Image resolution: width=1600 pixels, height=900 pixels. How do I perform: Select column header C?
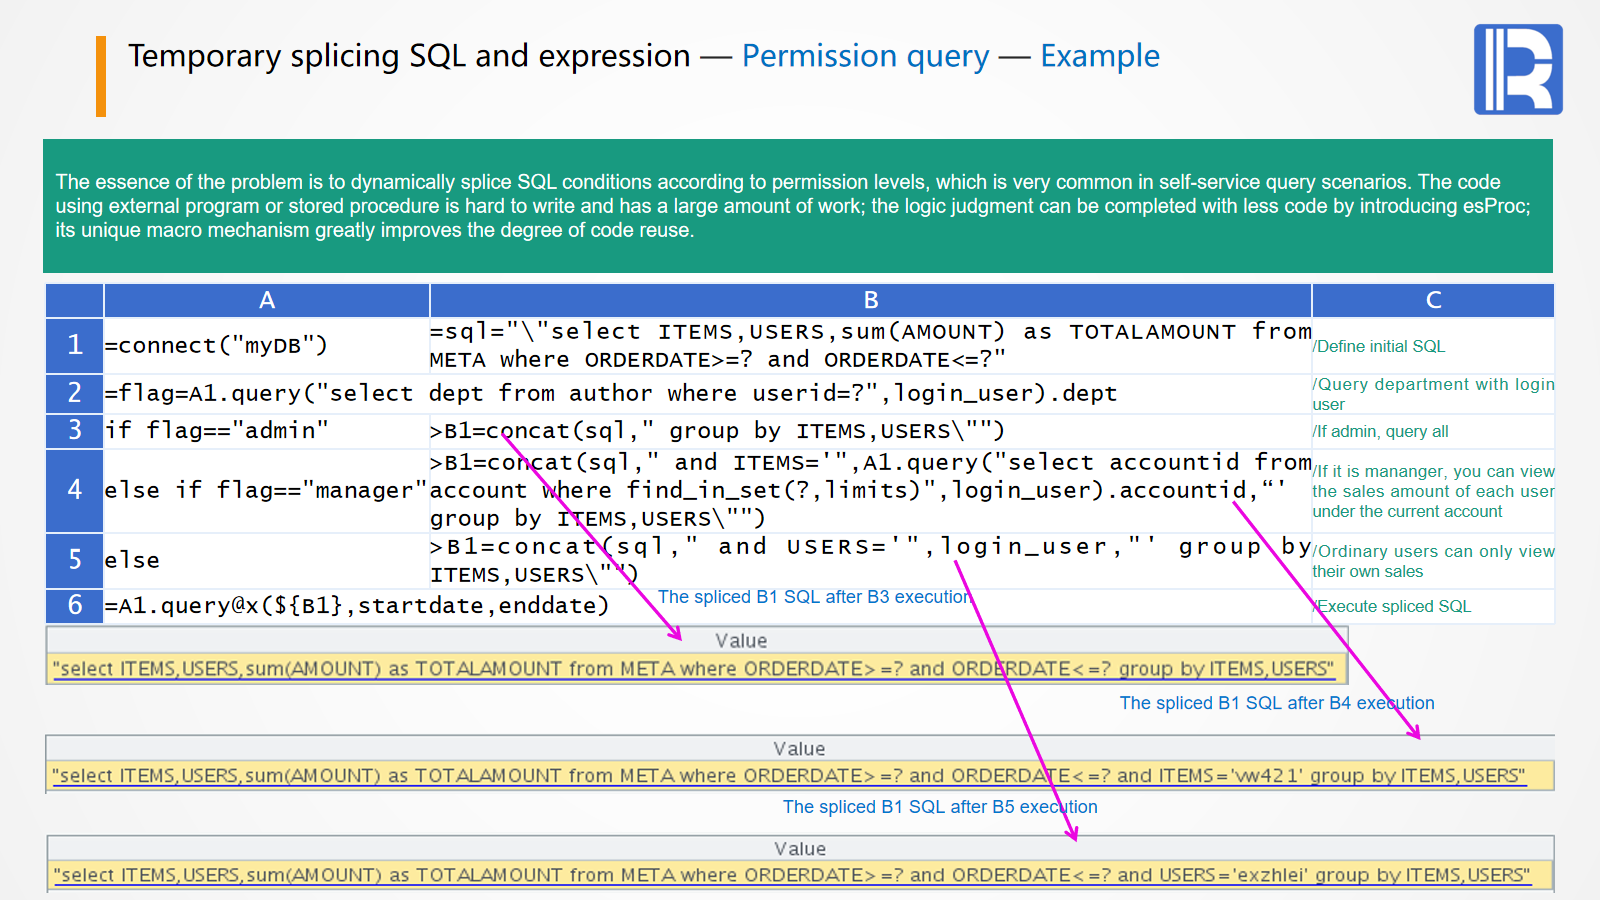[x=1432, y=300]
